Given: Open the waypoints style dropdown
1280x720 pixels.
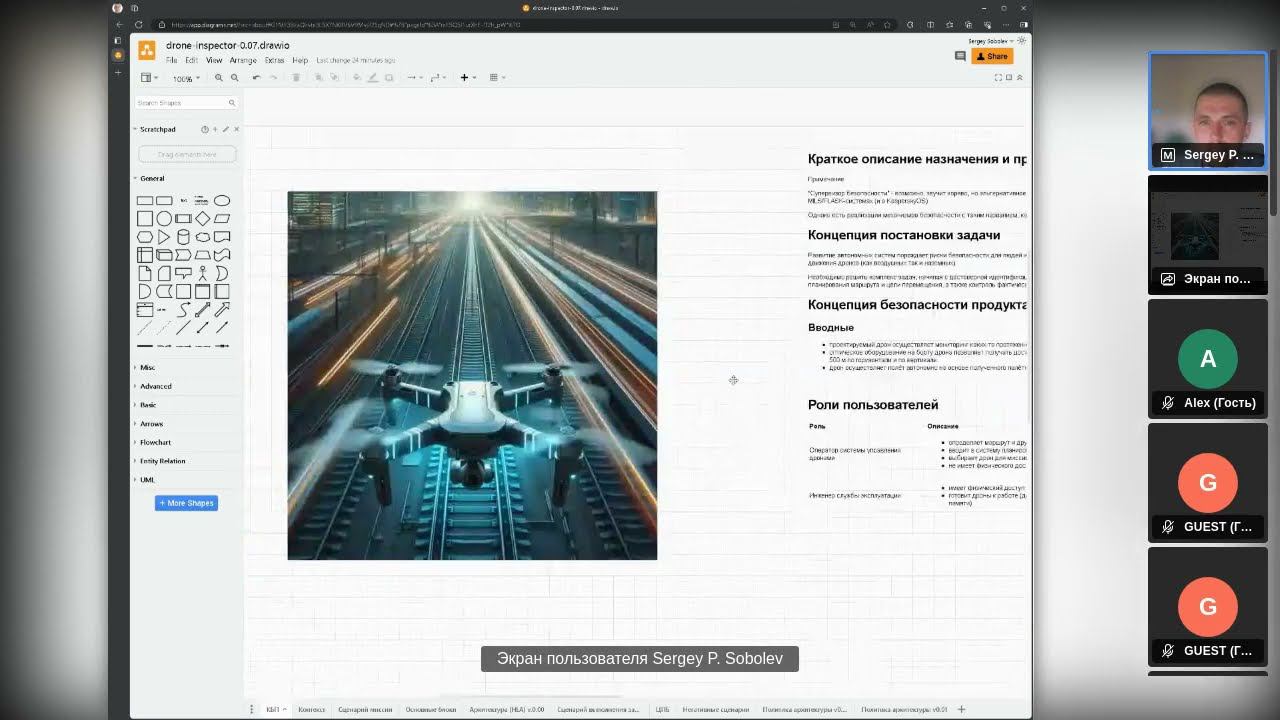Looking at the screenshot, I should tap(438, 77).
